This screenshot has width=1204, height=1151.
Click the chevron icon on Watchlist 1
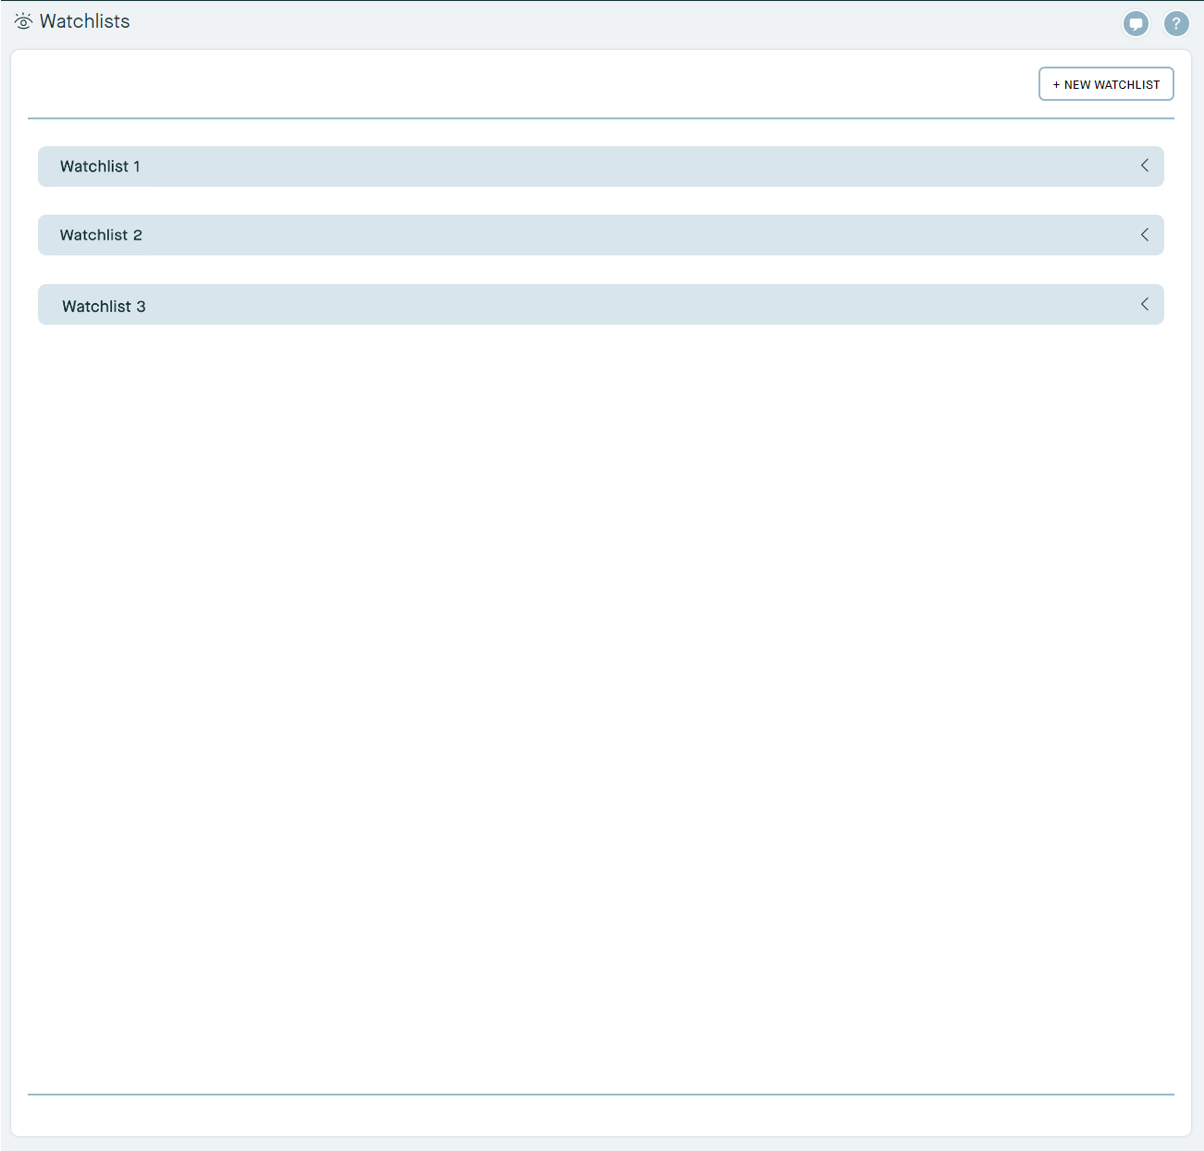pyautogui.click(x=1144, y=166)
